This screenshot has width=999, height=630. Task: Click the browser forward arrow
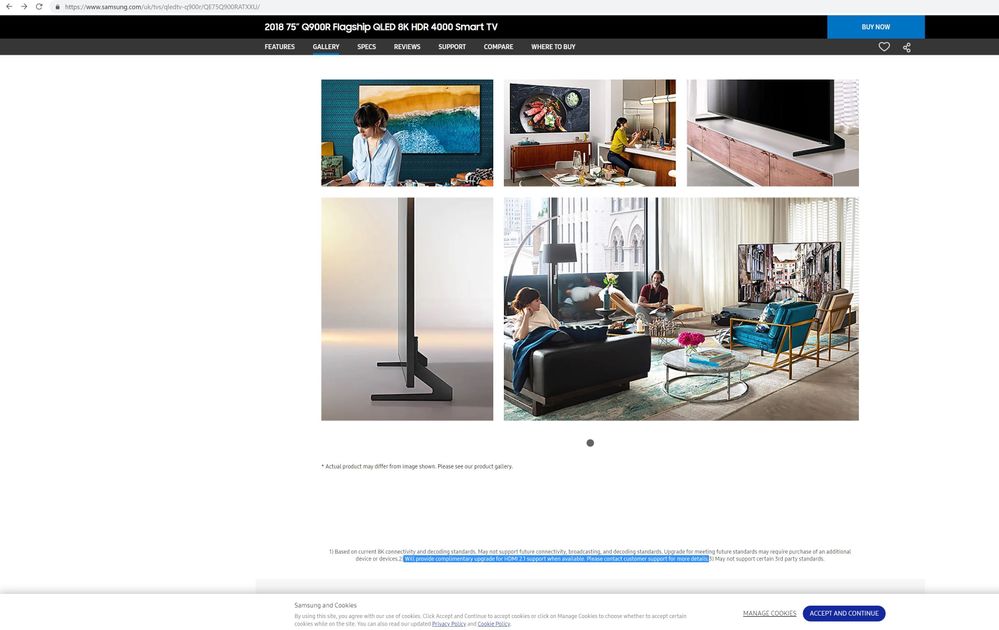24,6
